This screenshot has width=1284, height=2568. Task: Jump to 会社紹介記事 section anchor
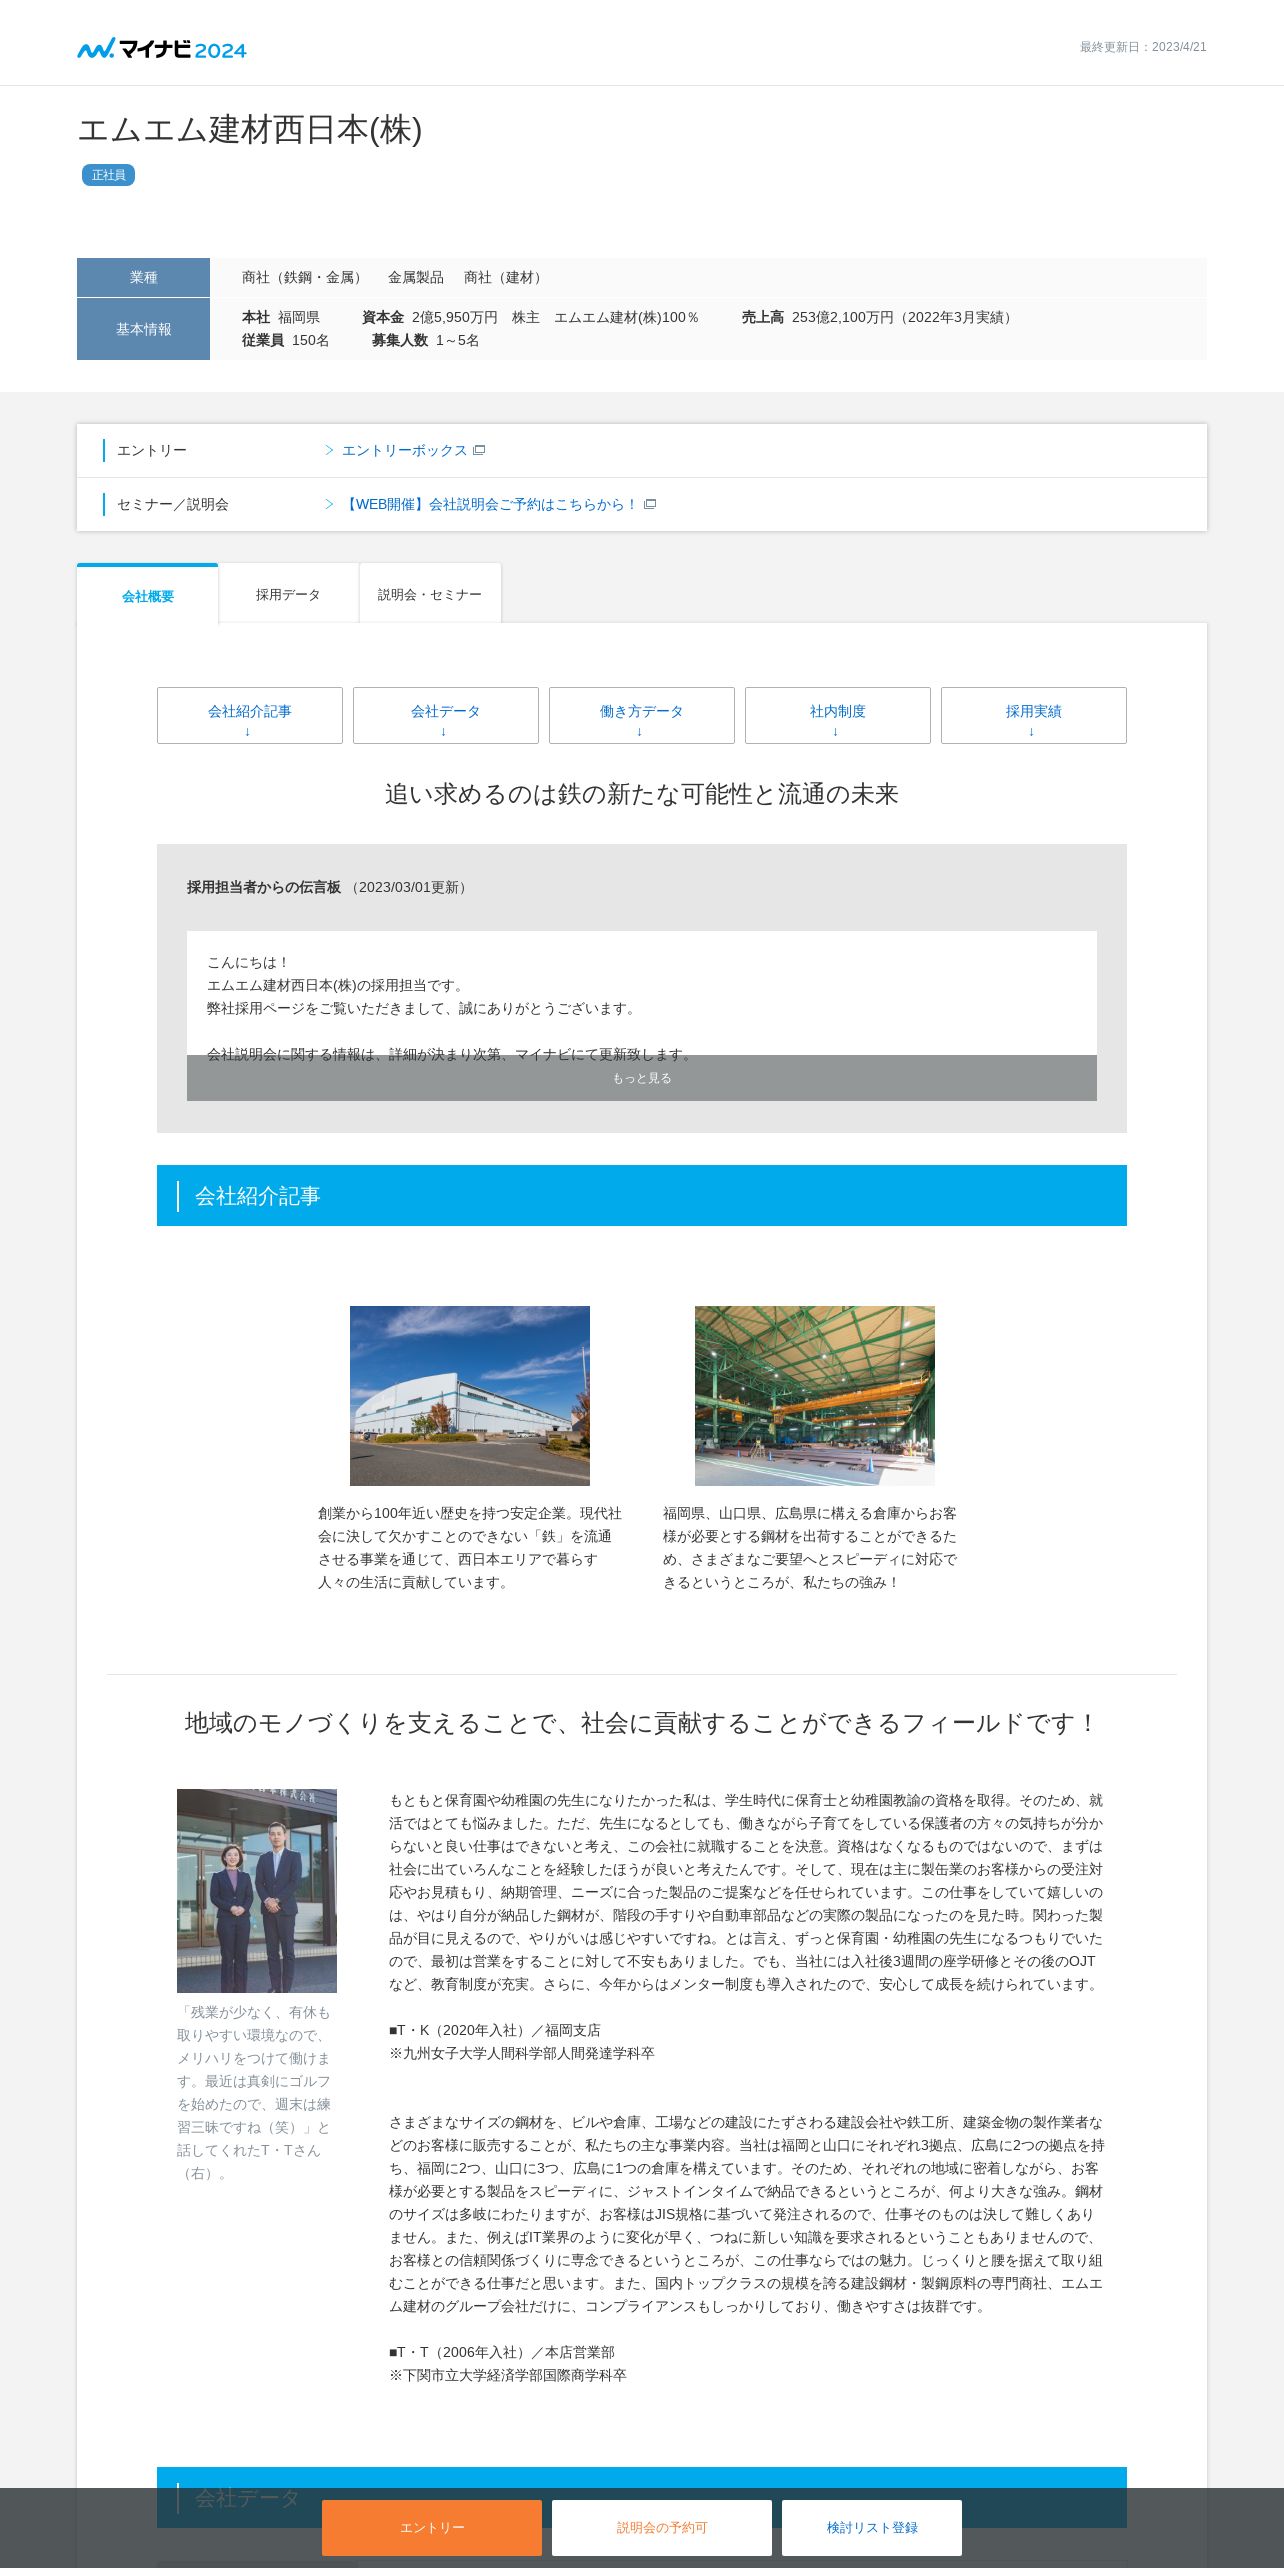click(250, 715)
